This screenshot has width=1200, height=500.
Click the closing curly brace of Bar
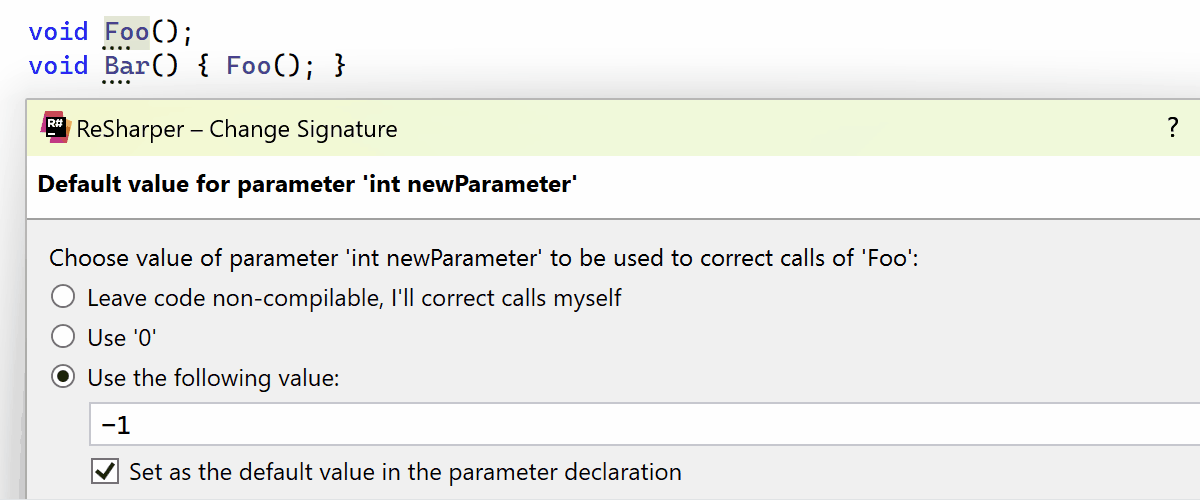pos(339,66)
